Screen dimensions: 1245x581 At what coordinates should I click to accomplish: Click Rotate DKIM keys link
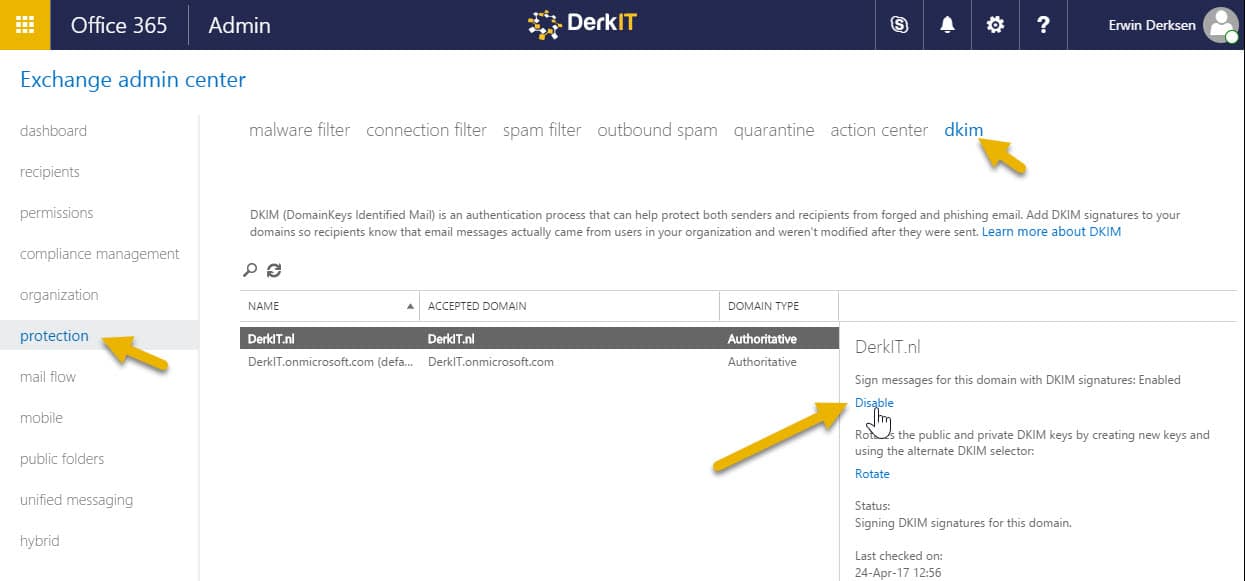pos(872,474)
